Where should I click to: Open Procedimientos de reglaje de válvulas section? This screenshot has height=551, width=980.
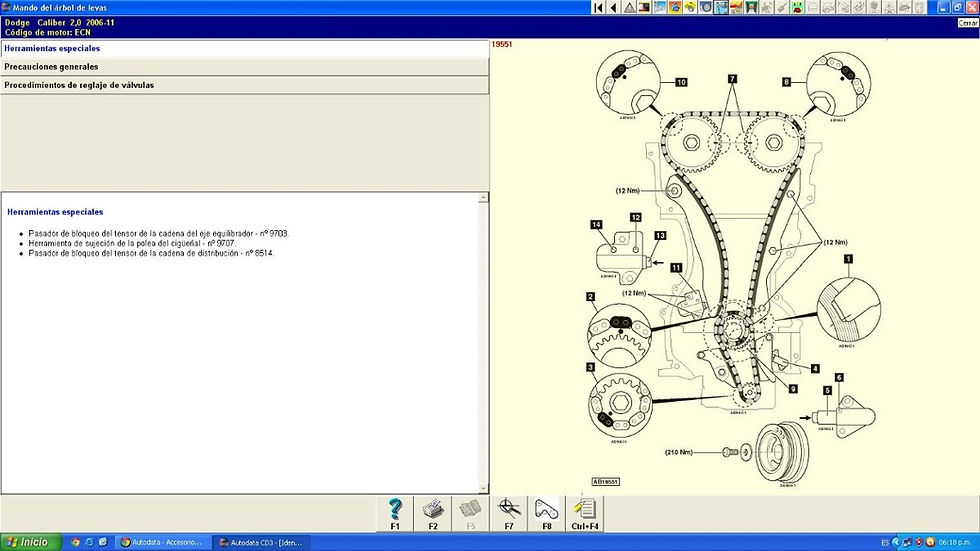[x=244, y=85]
